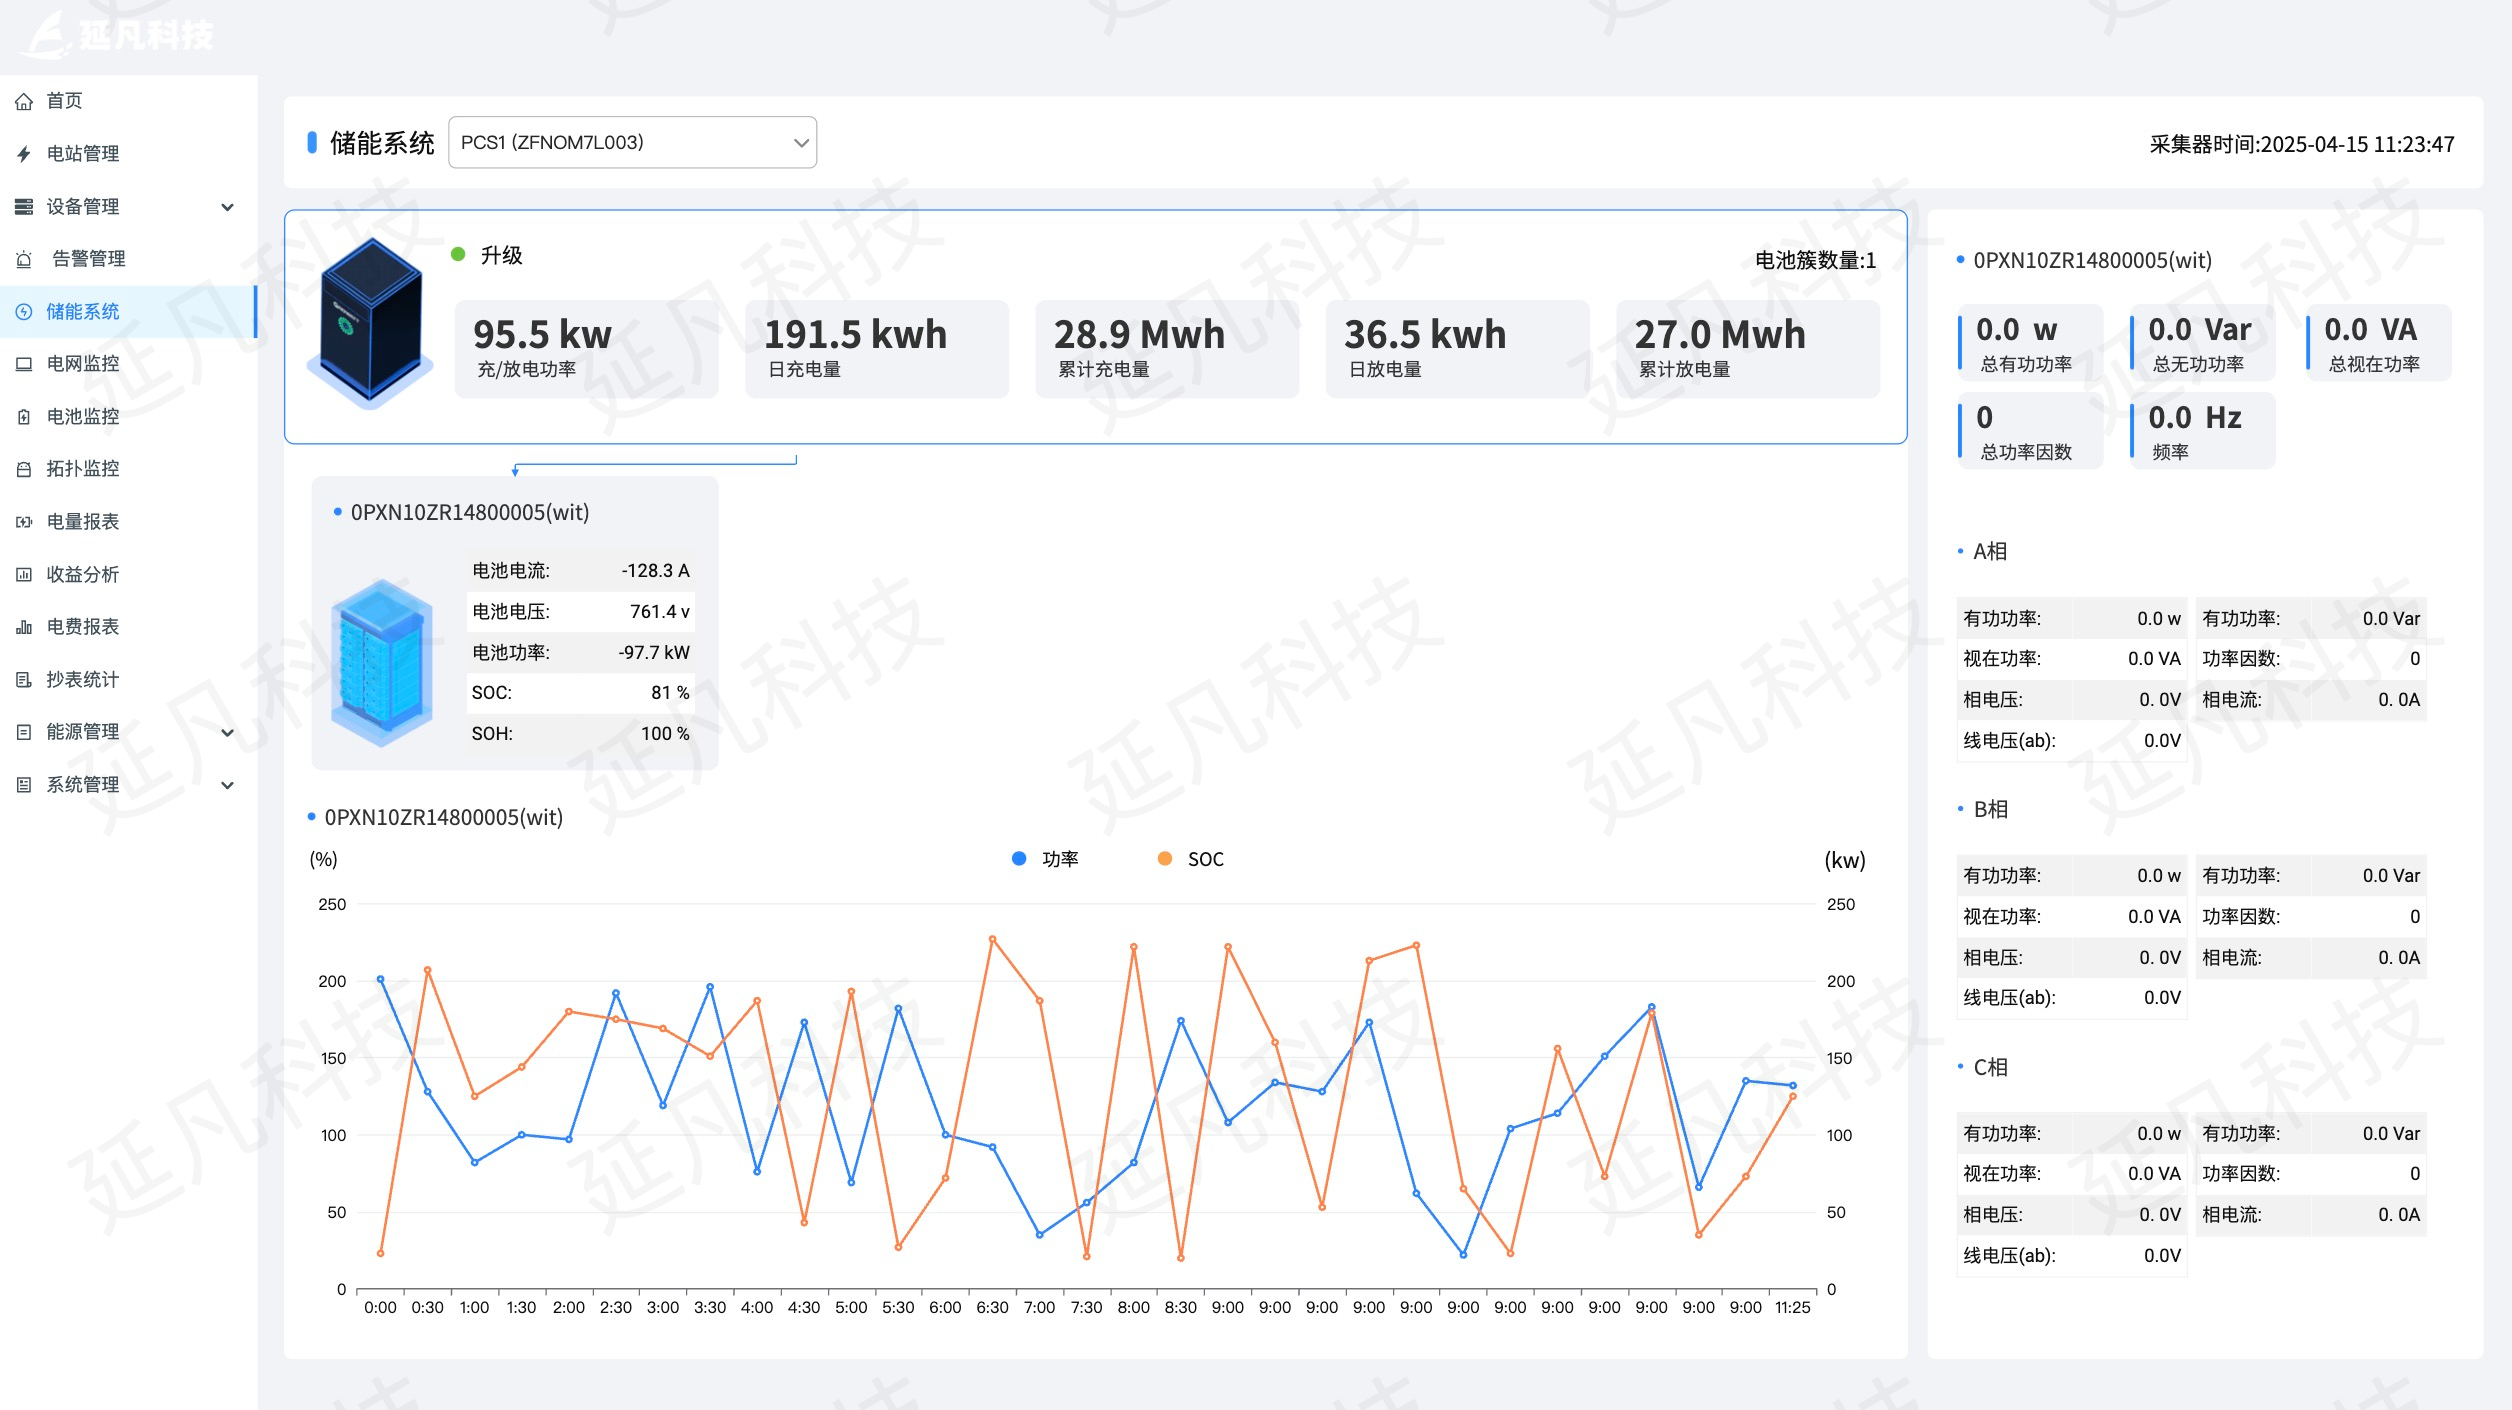Open the 电网监控 menu item
This screenshot has width=2512, height=1410.
click(83, 364)
